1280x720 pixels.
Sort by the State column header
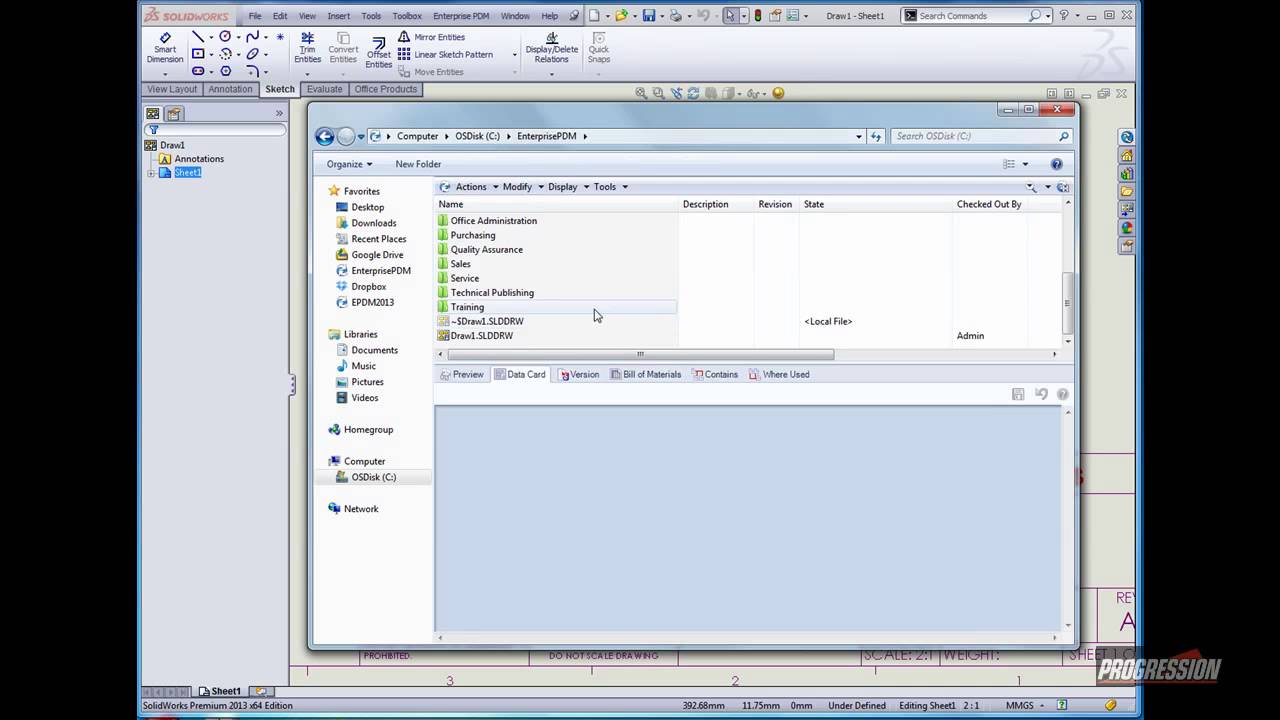click(875, 204)
